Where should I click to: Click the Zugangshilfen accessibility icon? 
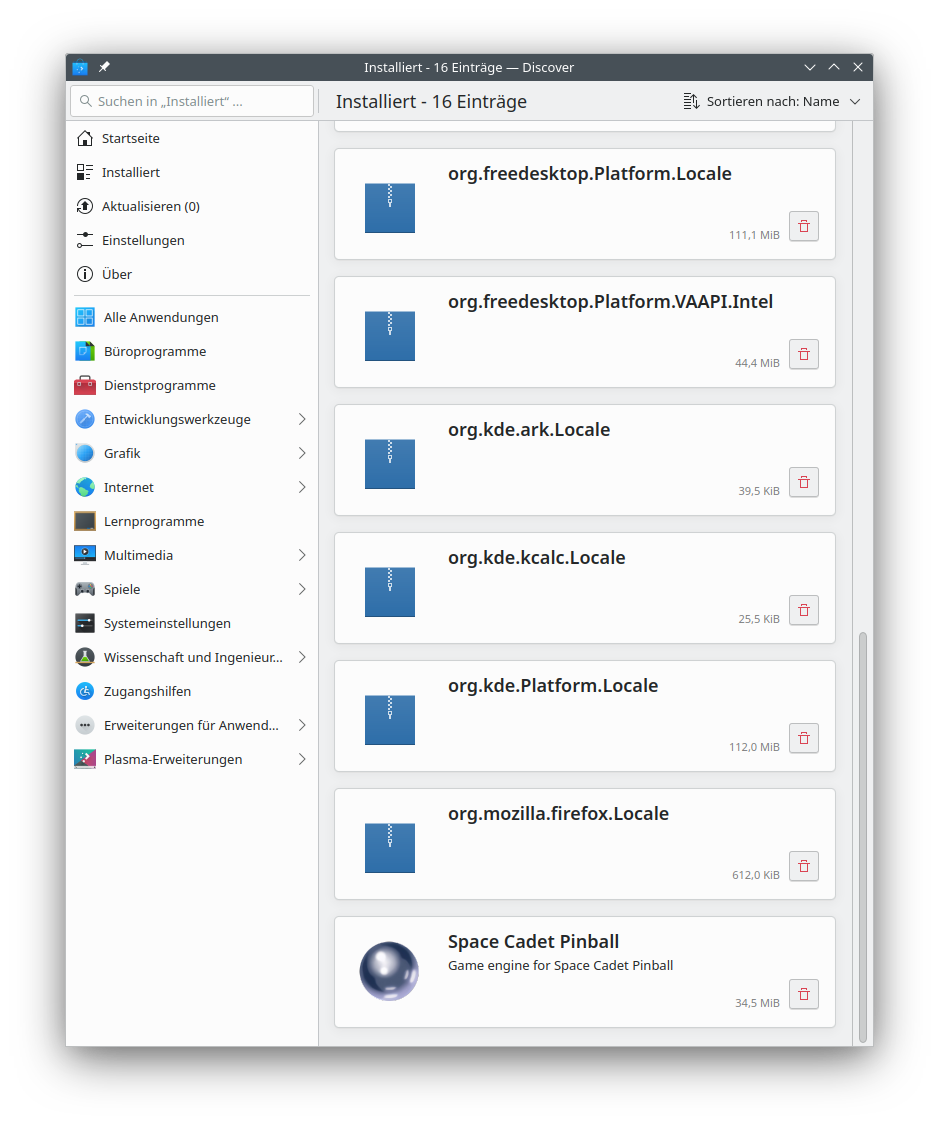85,691
